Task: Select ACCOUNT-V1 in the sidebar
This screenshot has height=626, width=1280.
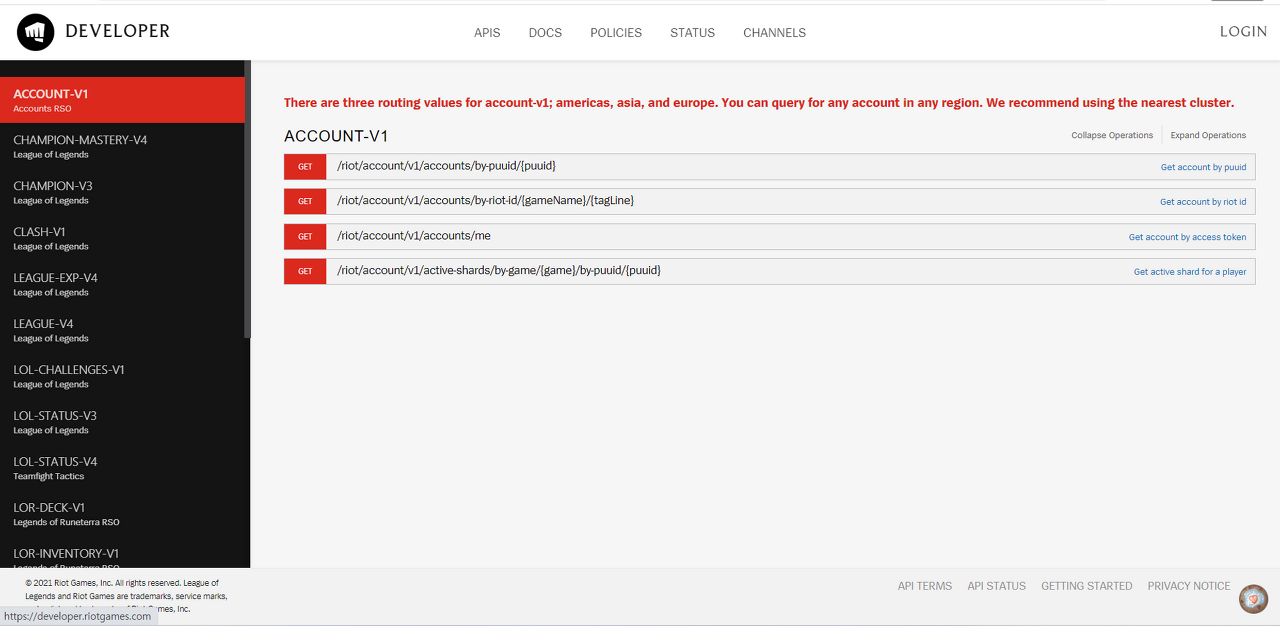Action: point(122,100)
